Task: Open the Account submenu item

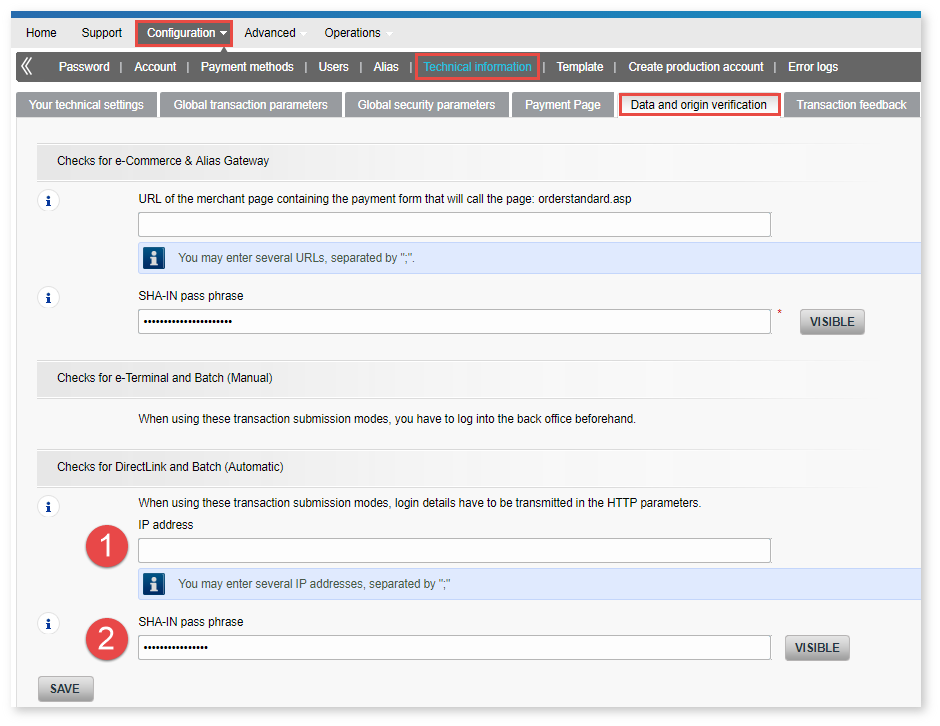Action: (x=155, y=67)
